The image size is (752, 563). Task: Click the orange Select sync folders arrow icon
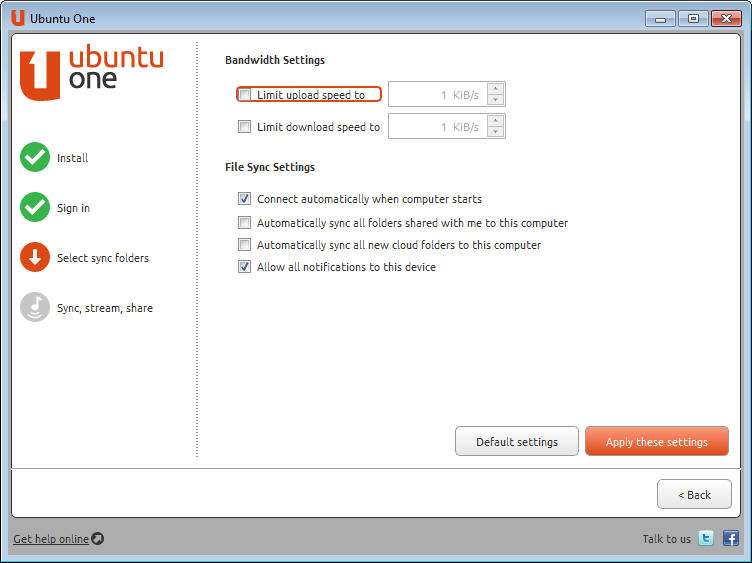(x=35, y=257)
